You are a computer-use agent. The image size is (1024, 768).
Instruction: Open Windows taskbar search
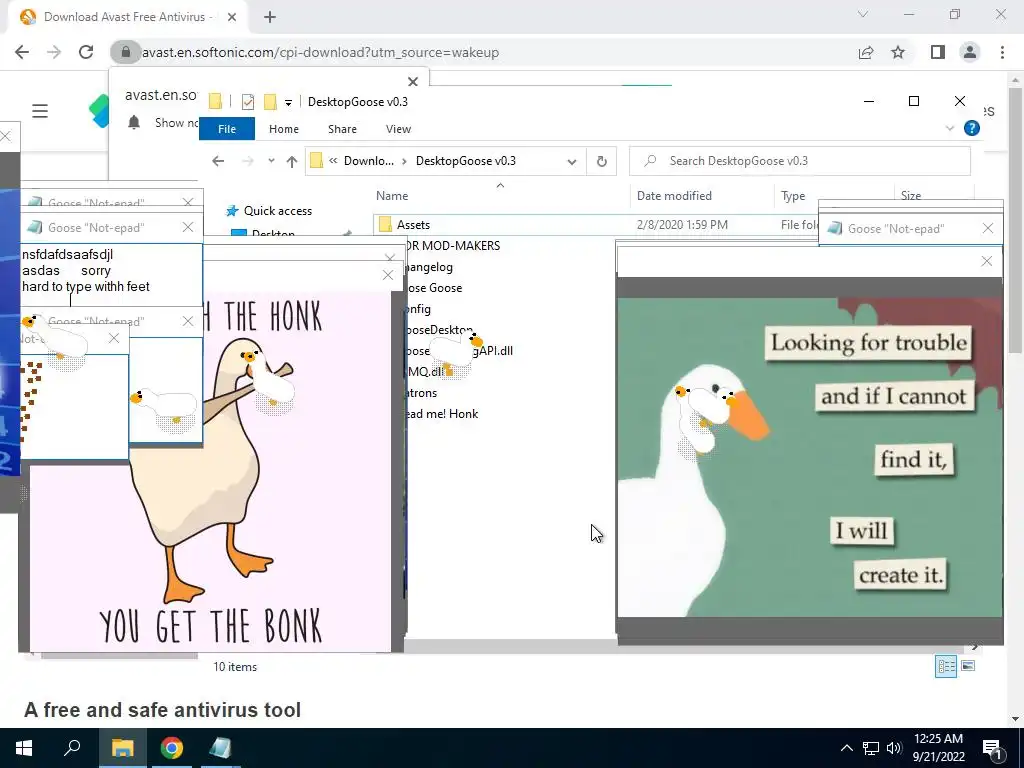[72, 748]
